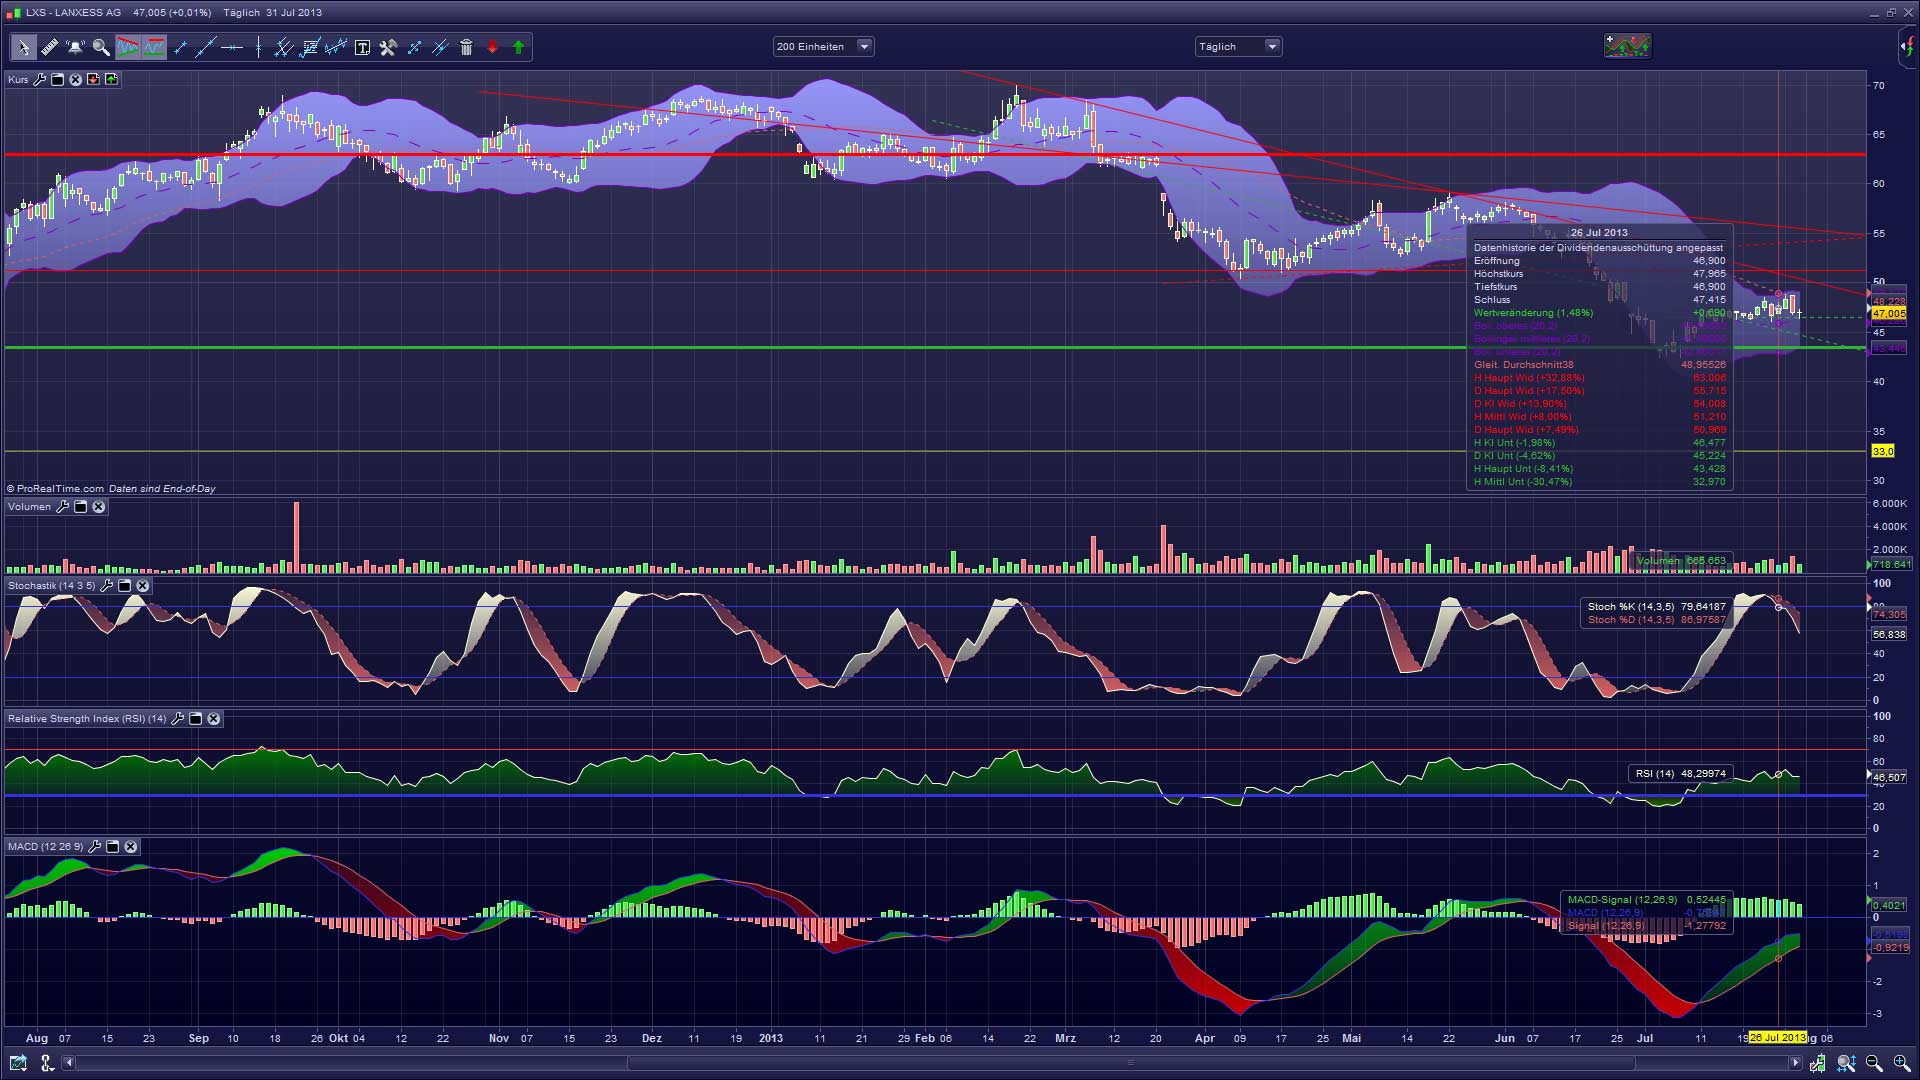Toggle the trendline channel display button

point(128,47)
